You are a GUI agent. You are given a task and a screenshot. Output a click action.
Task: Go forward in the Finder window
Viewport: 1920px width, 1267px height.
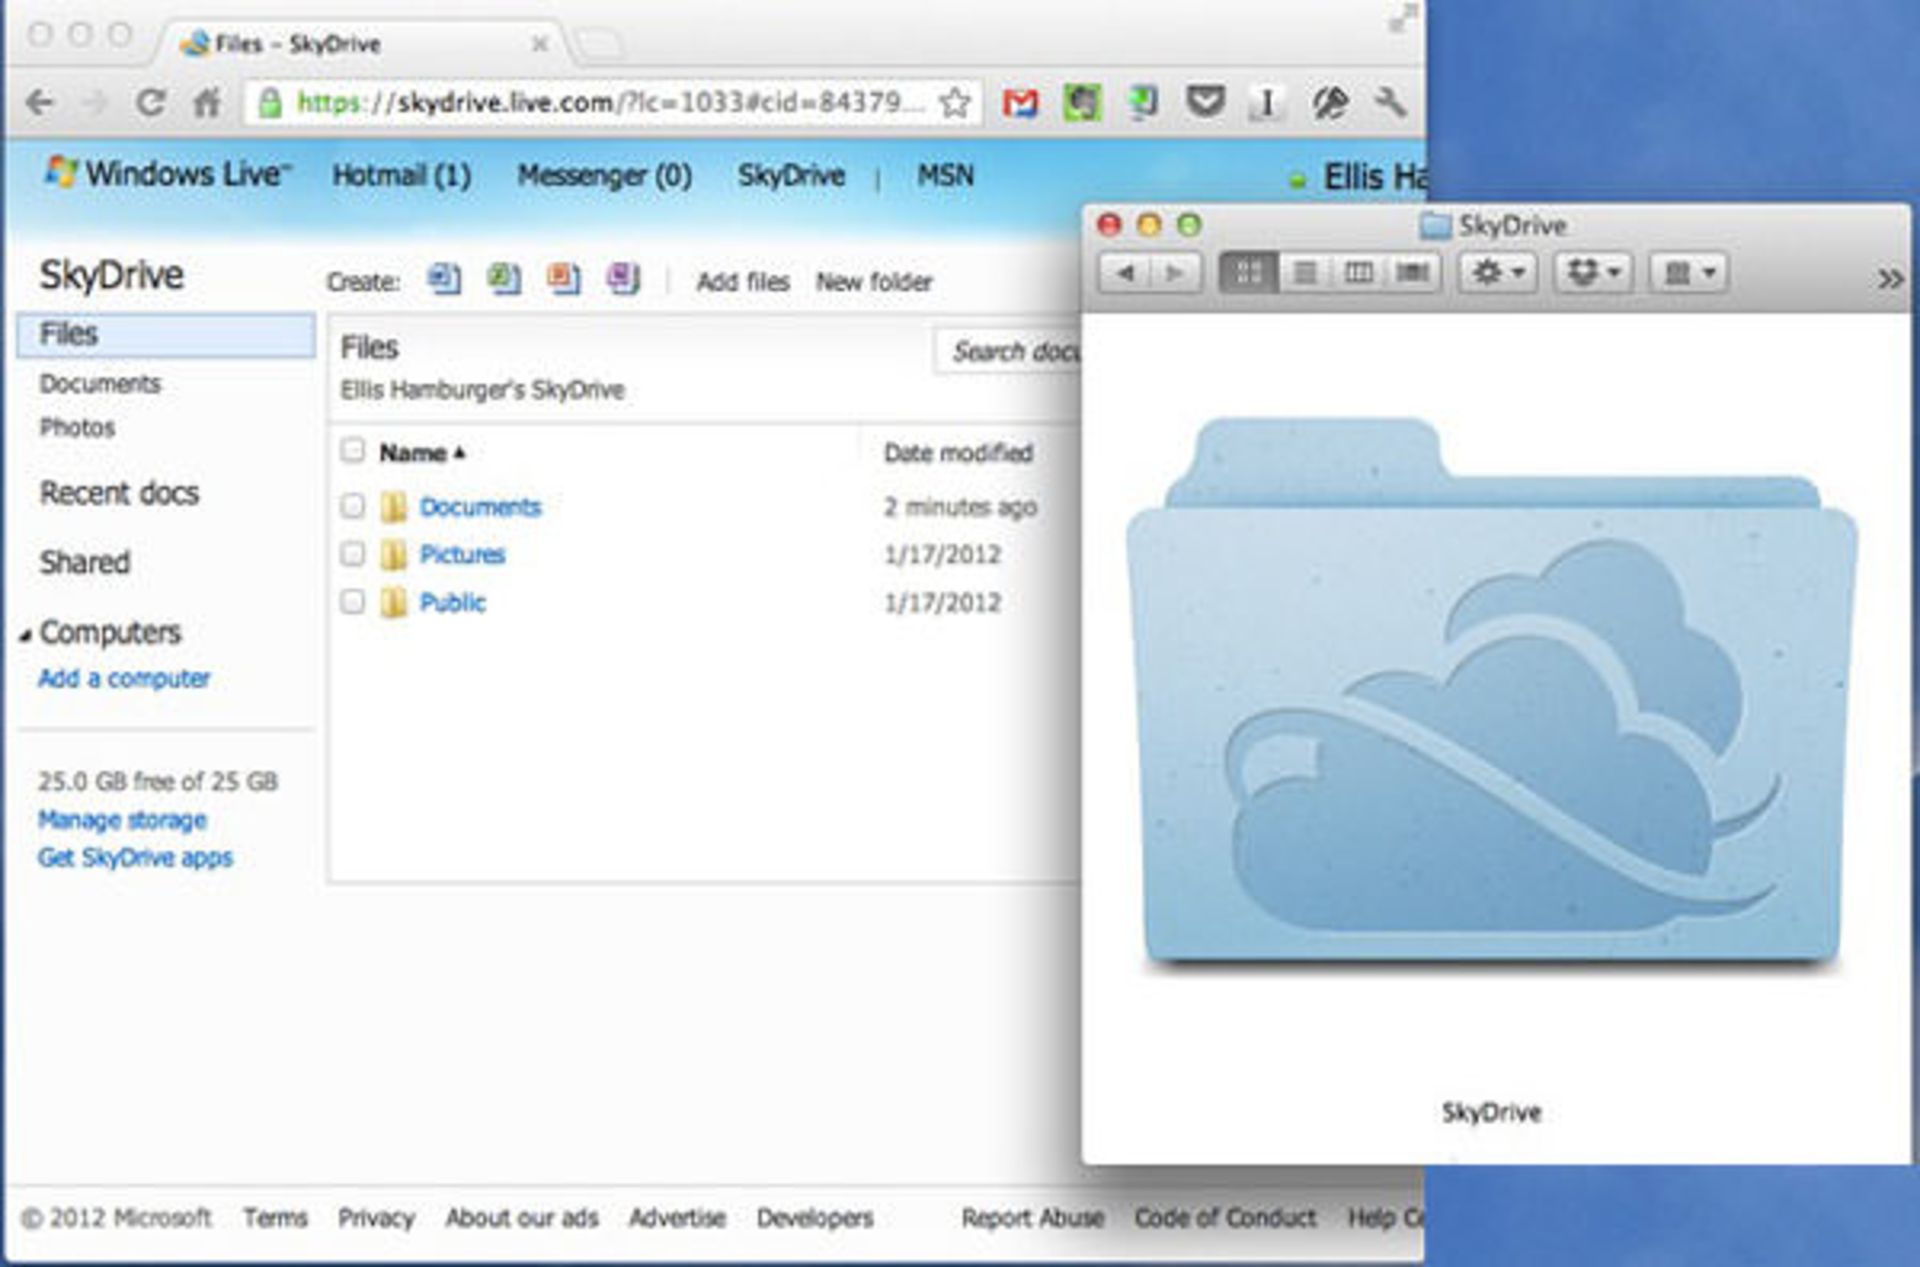point(1176,272)
